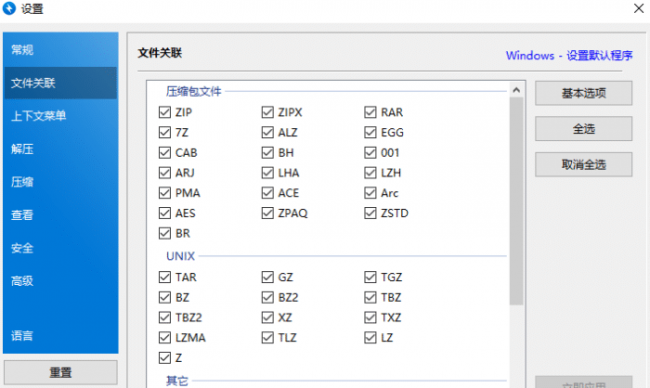Toggle the BH checkbox

pyautogui.click(x=267, y=153)
